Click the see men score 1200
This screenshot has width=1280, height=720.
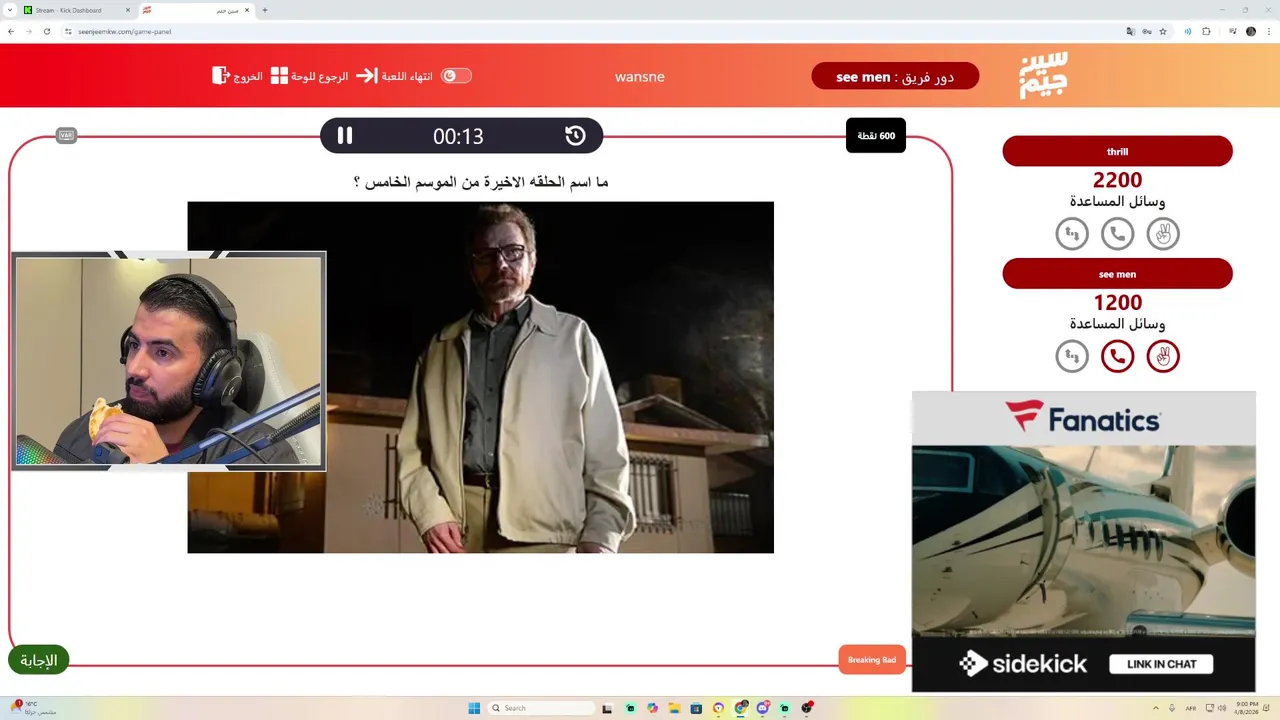click(x=1117, y=303)
